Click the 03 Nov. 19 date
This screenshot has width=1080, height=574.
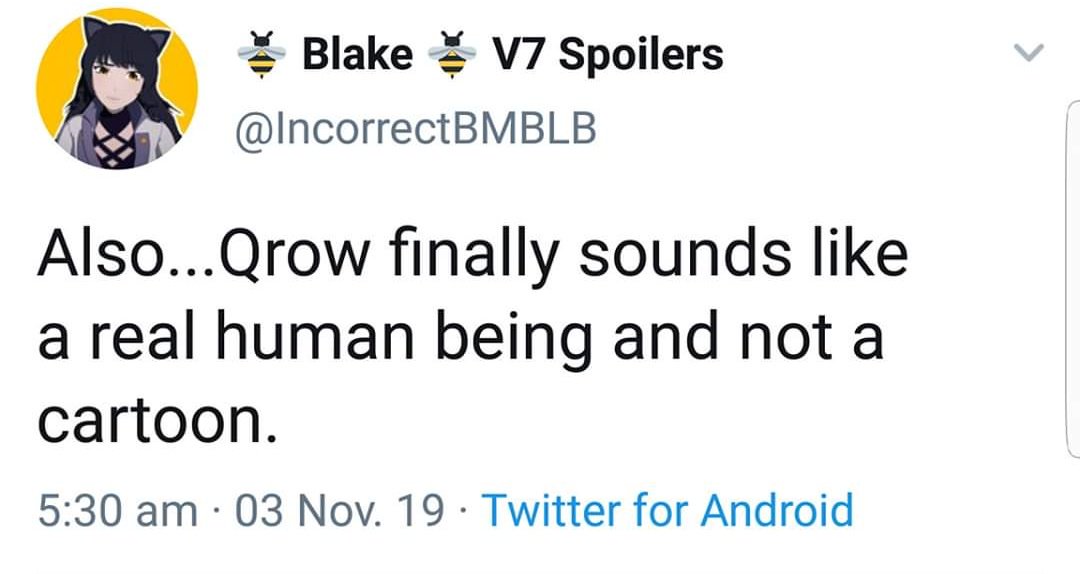(340, 511)
